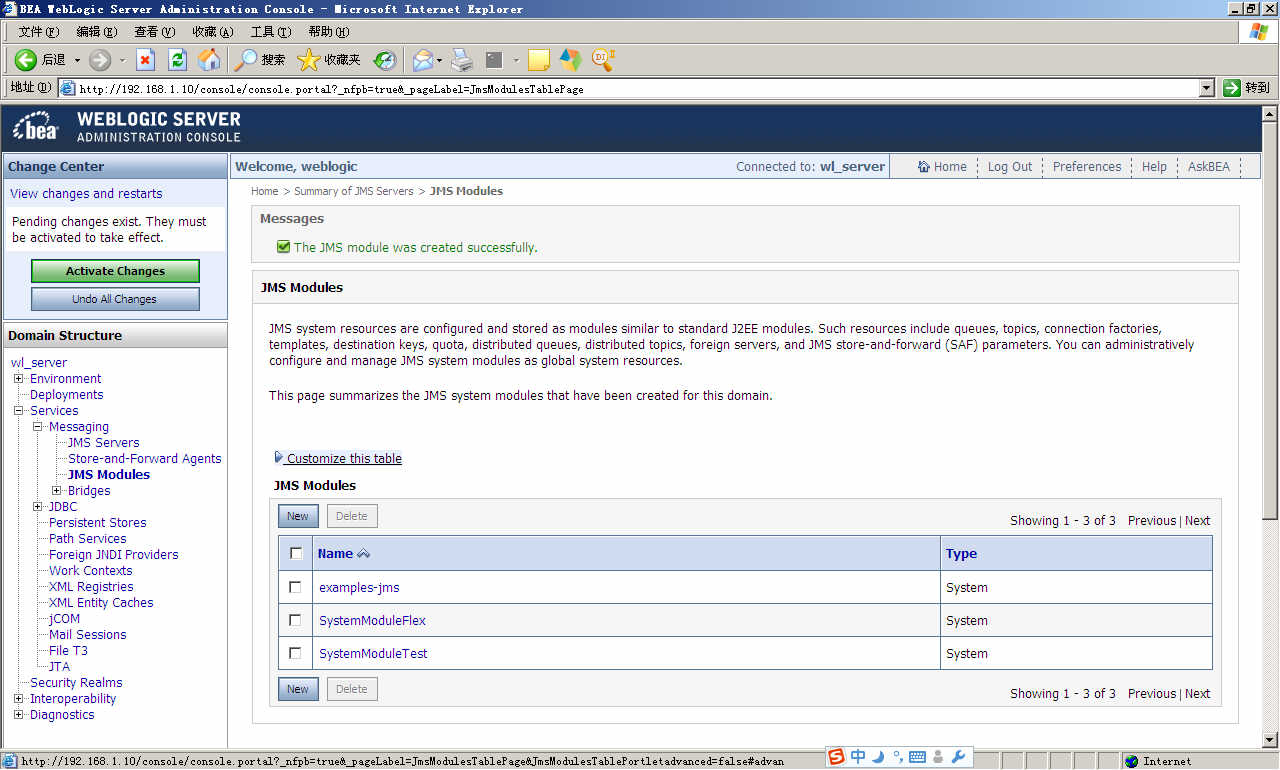Click the Log Out link
Image resolution: width=1280 pixels, height=770 pixels.
pyautogui.click(x=1009, y=167)
